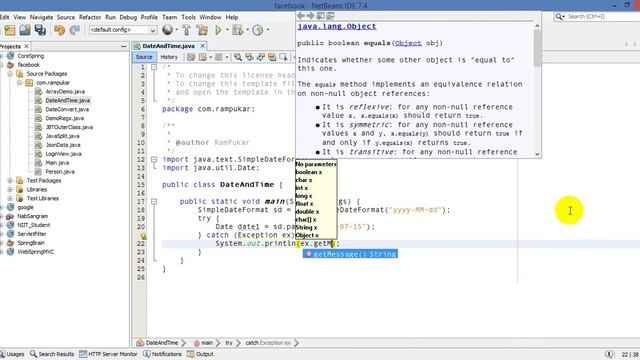
Task: Undo the last edit from toolbar
Action: point(60,30)
